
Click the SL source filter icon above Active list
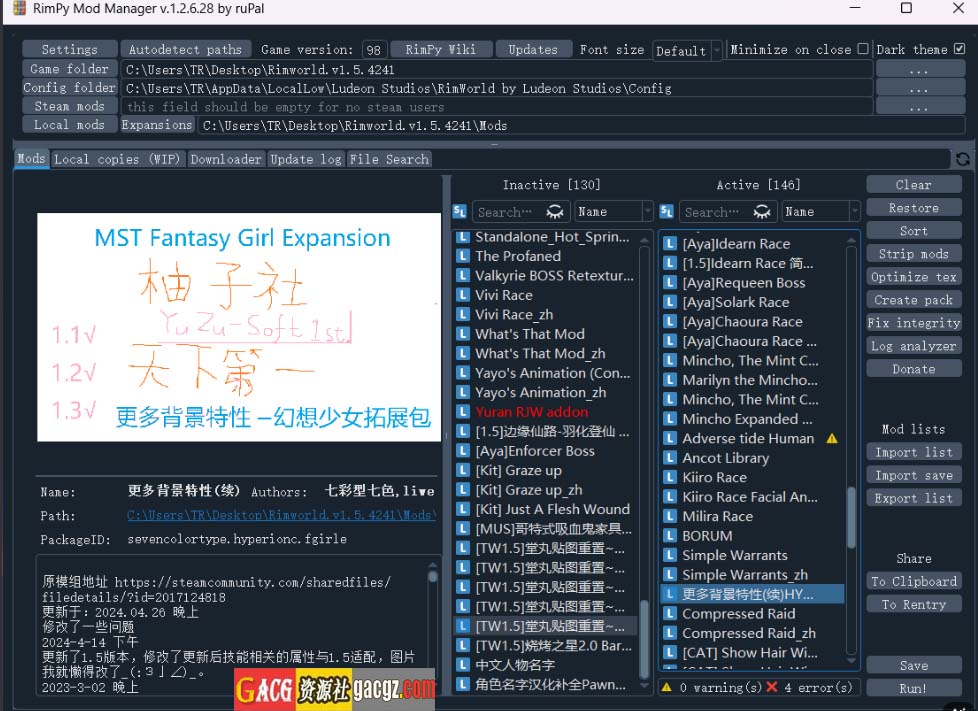click(x=666, y=211)
